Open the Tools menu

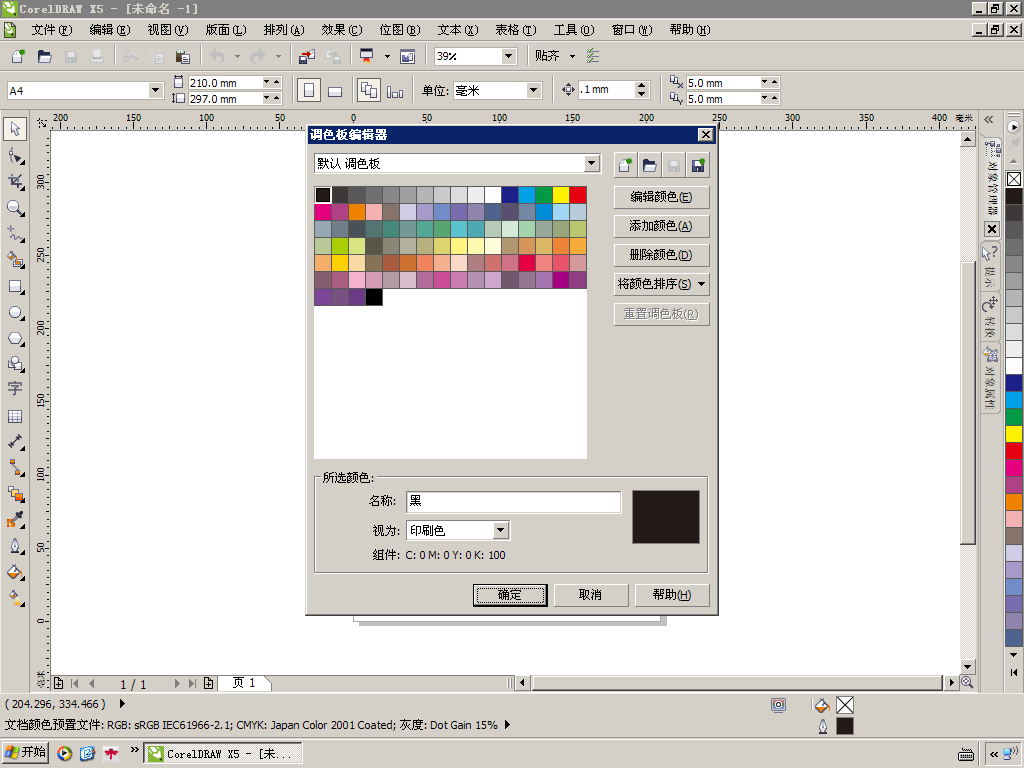tap(574, 30)
